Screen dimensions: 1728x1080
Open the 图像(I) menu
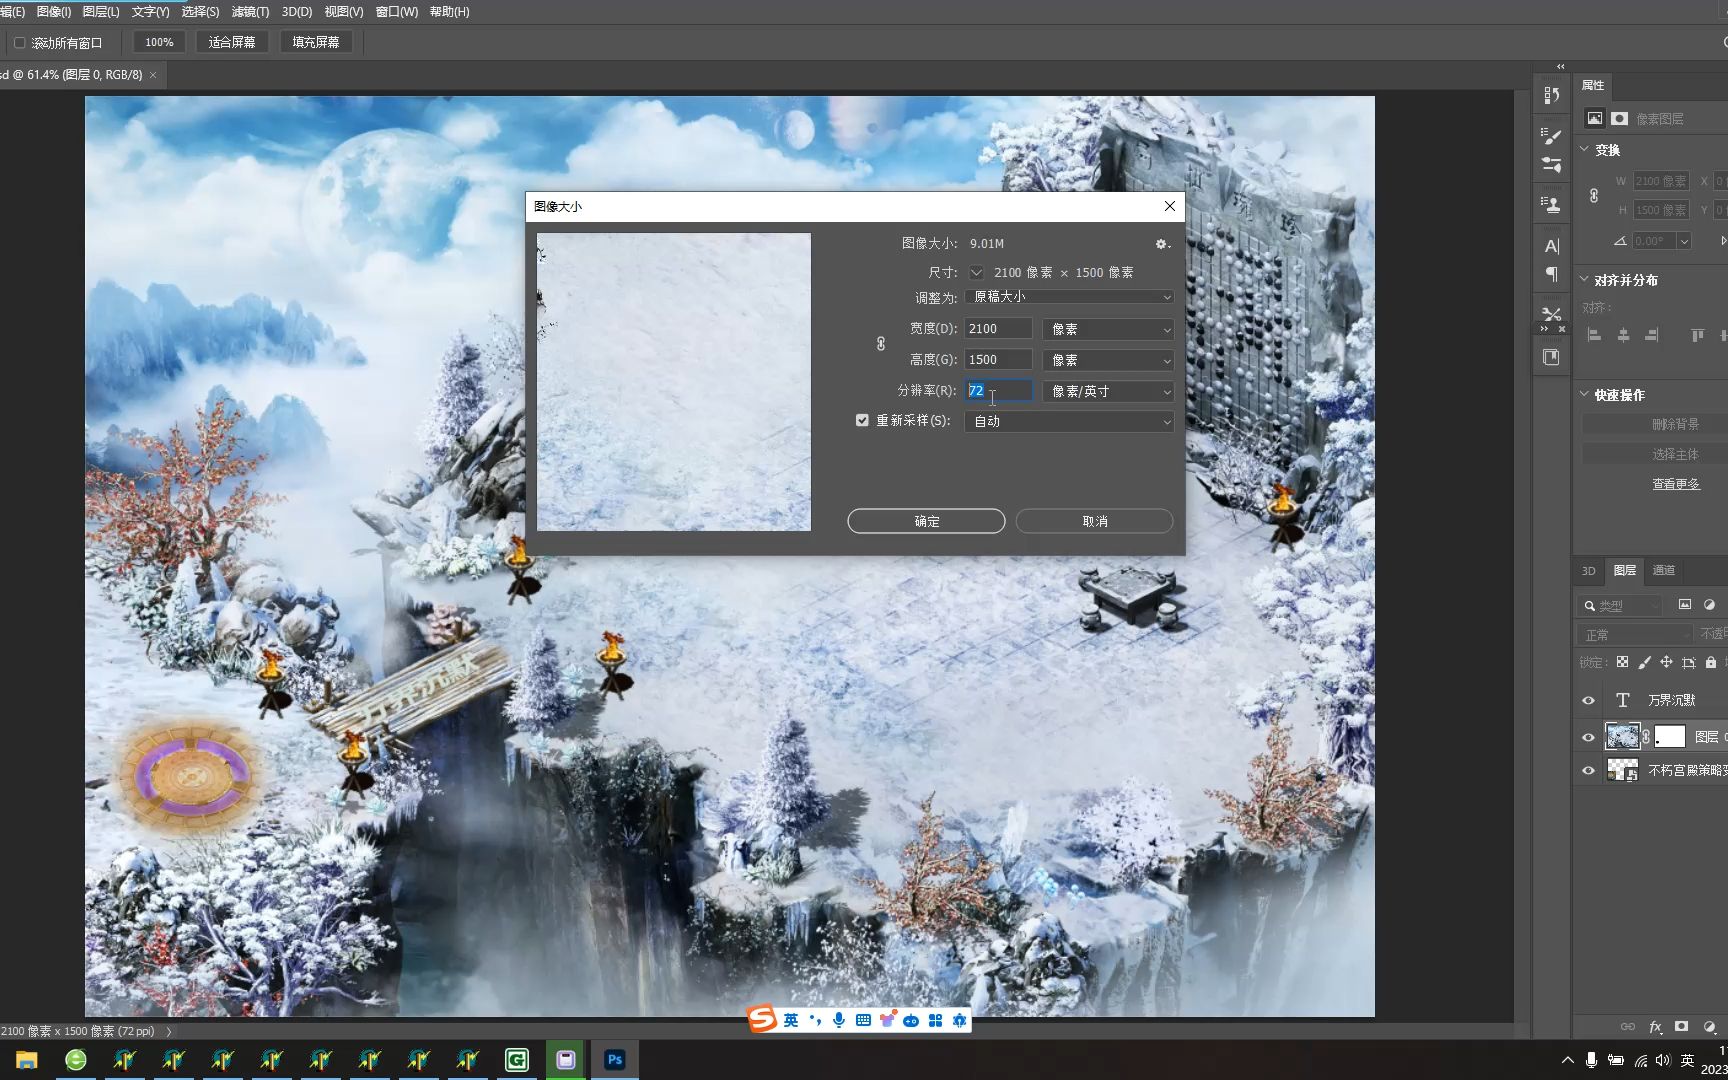coord(53,11)
